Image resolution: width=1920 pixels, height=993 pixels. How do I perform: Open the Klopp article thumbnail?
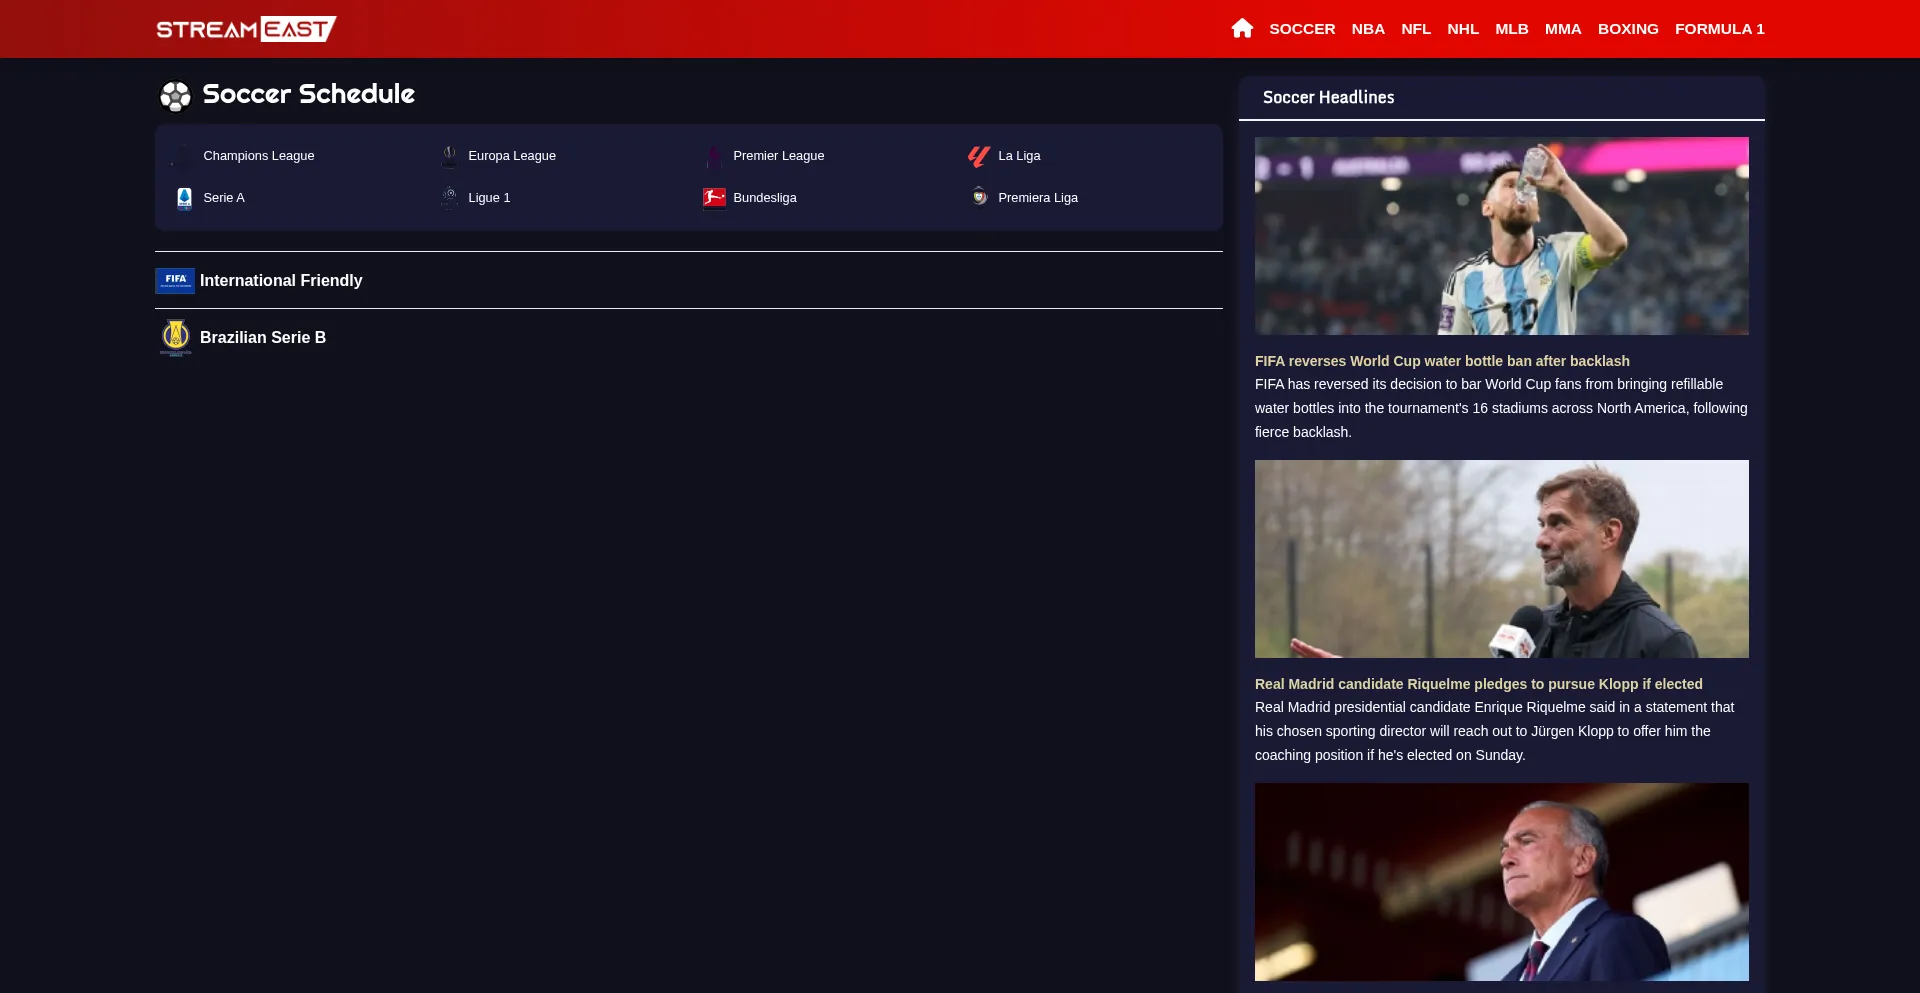(x=1501, y=559)
